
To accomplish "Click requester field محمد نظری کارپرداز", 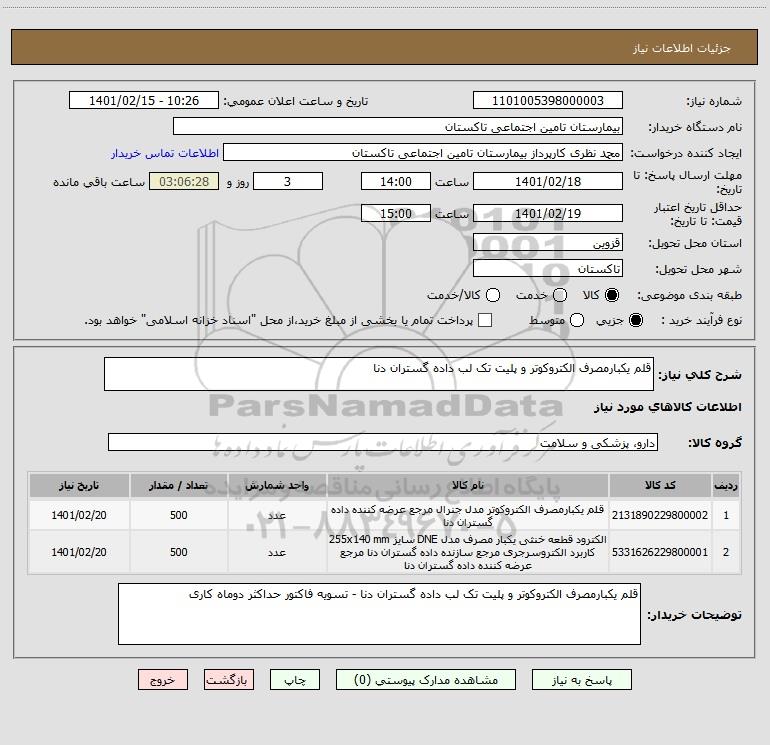I will click(423, 152).
